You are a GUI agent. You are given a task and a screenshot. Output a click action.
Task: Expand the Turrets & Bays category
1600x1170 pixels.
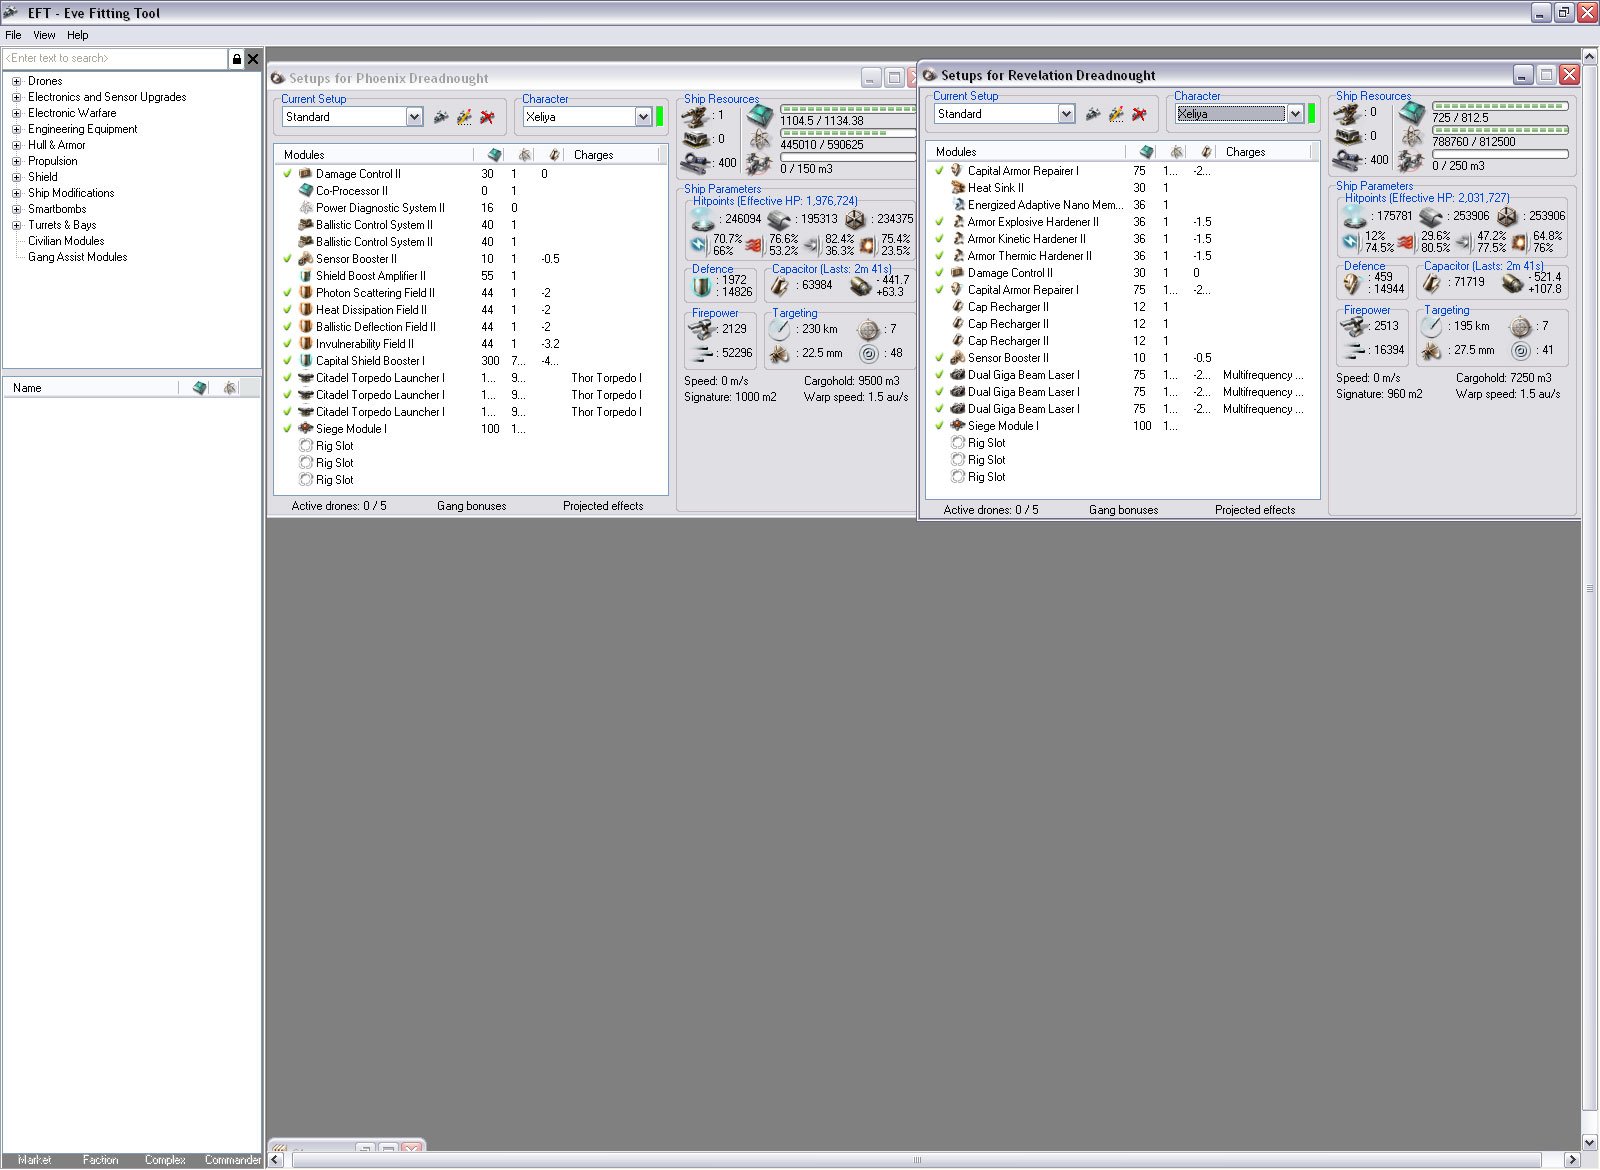(x=16, y=226)
